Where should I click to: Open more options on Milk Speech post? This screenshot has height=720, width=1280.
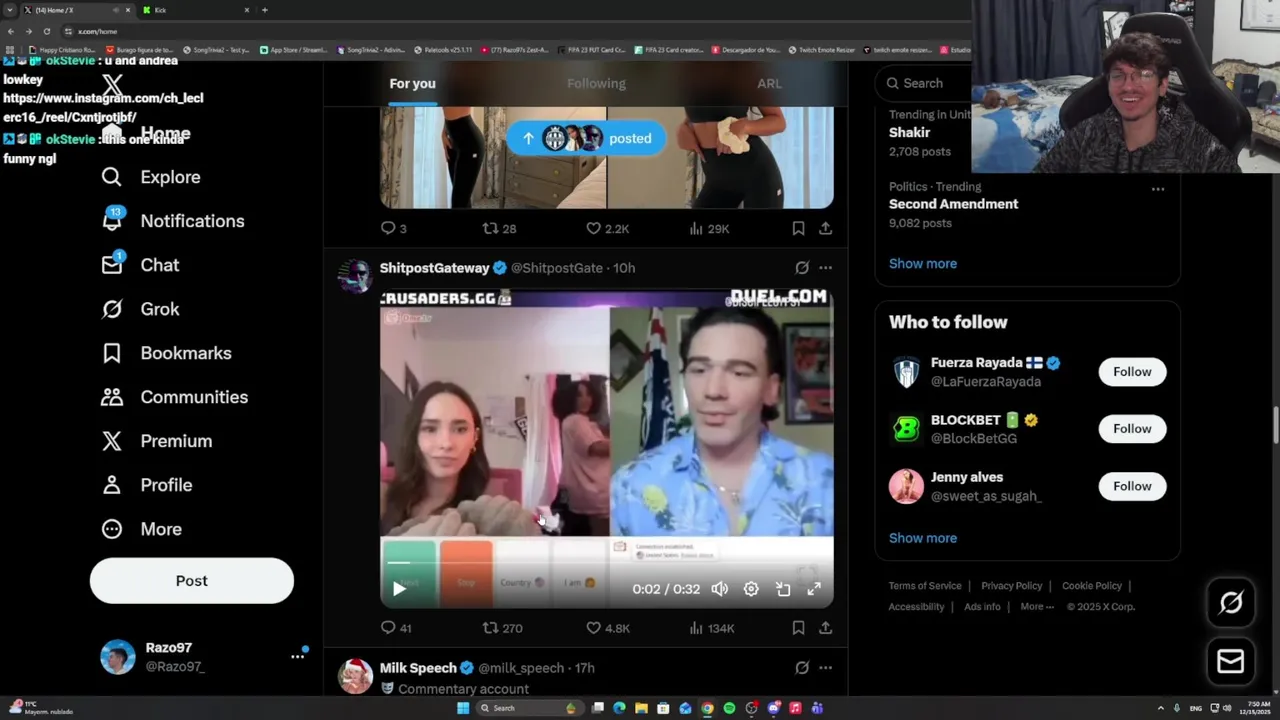click(x=825, y=668)
